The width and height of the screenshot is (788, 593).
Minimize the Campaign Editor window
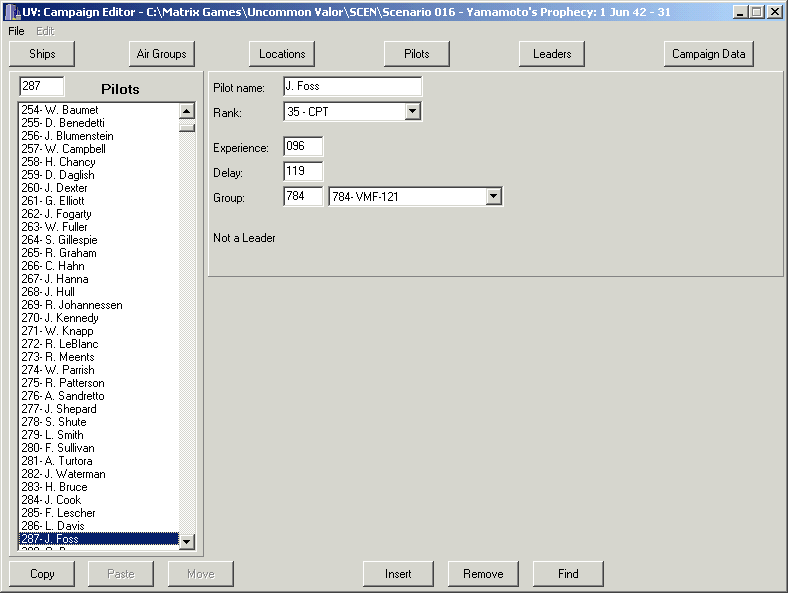[x=740, y=12]
